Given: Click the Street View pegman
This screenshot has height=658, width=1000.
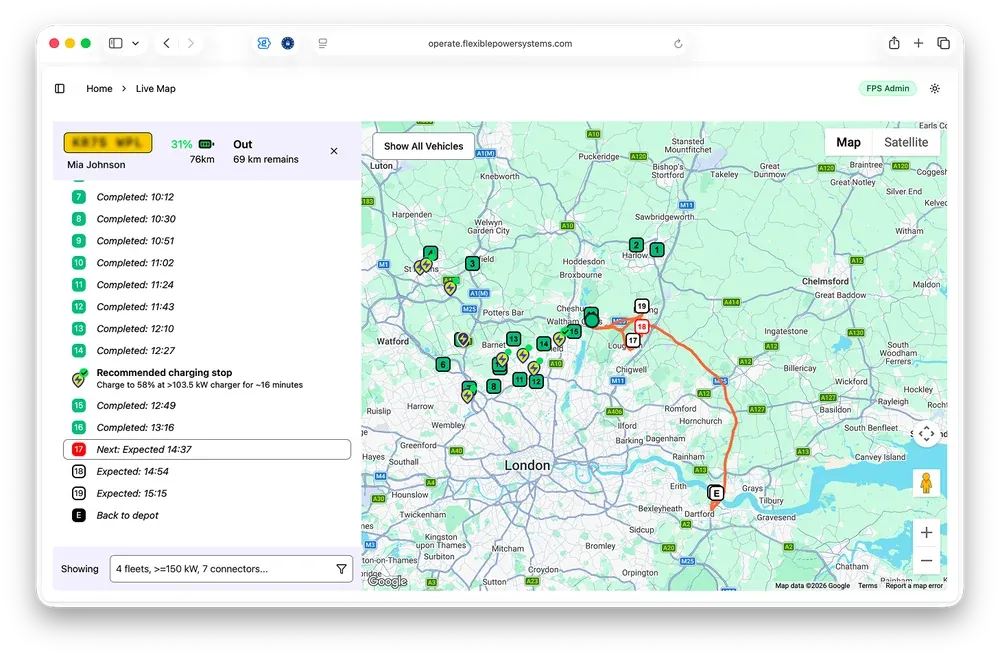Looking at the screenshot, I should coord(926,483).
